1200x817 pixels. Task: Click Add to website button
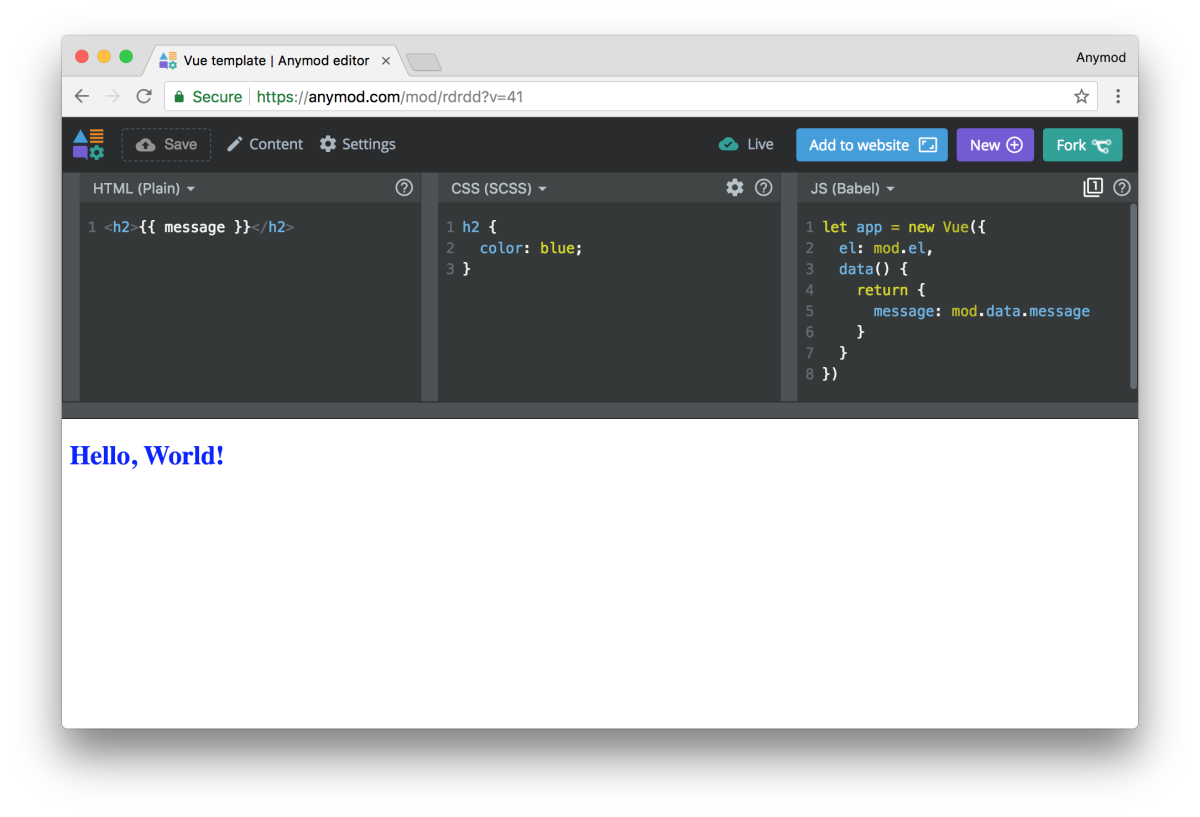pos(872,145)
